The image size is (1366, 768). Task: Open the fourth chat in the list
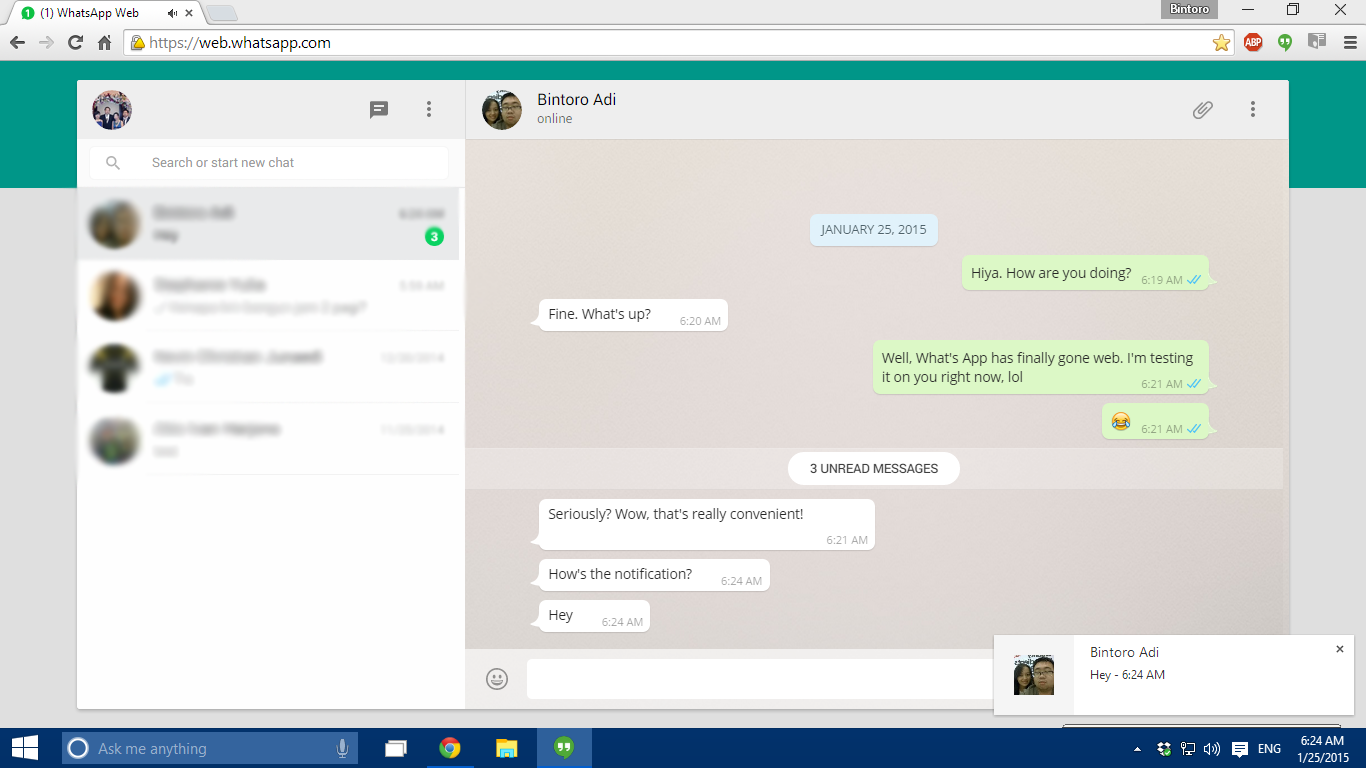click(x=268, y=440)
